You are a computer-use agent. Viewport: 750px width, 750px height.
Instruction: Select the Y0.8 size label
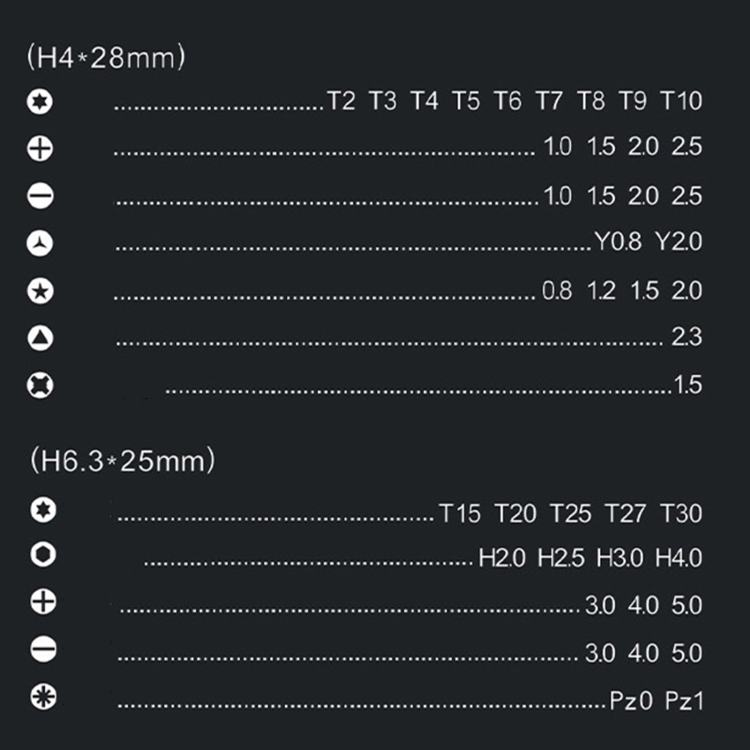coord(618,241)
